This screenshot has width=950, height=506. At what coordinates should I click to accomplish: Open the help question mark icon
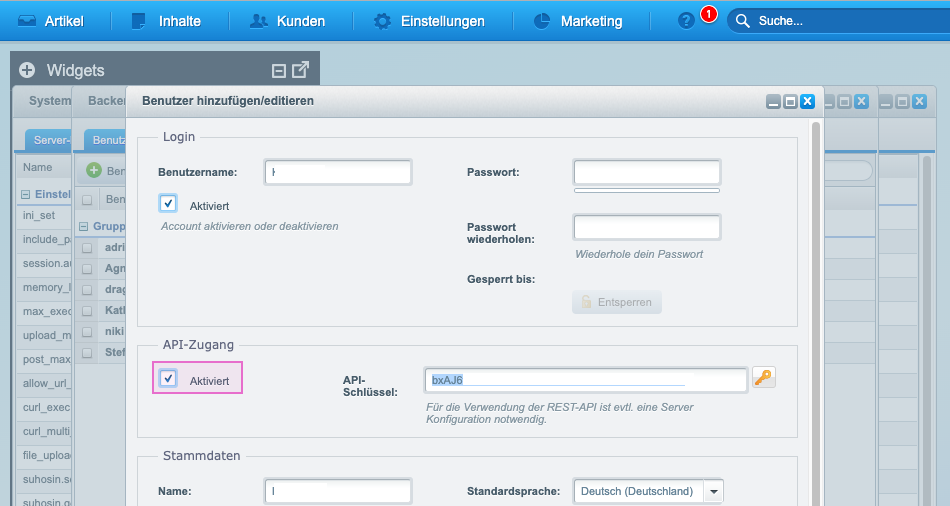pyautogui.click(x=686, y=21)
